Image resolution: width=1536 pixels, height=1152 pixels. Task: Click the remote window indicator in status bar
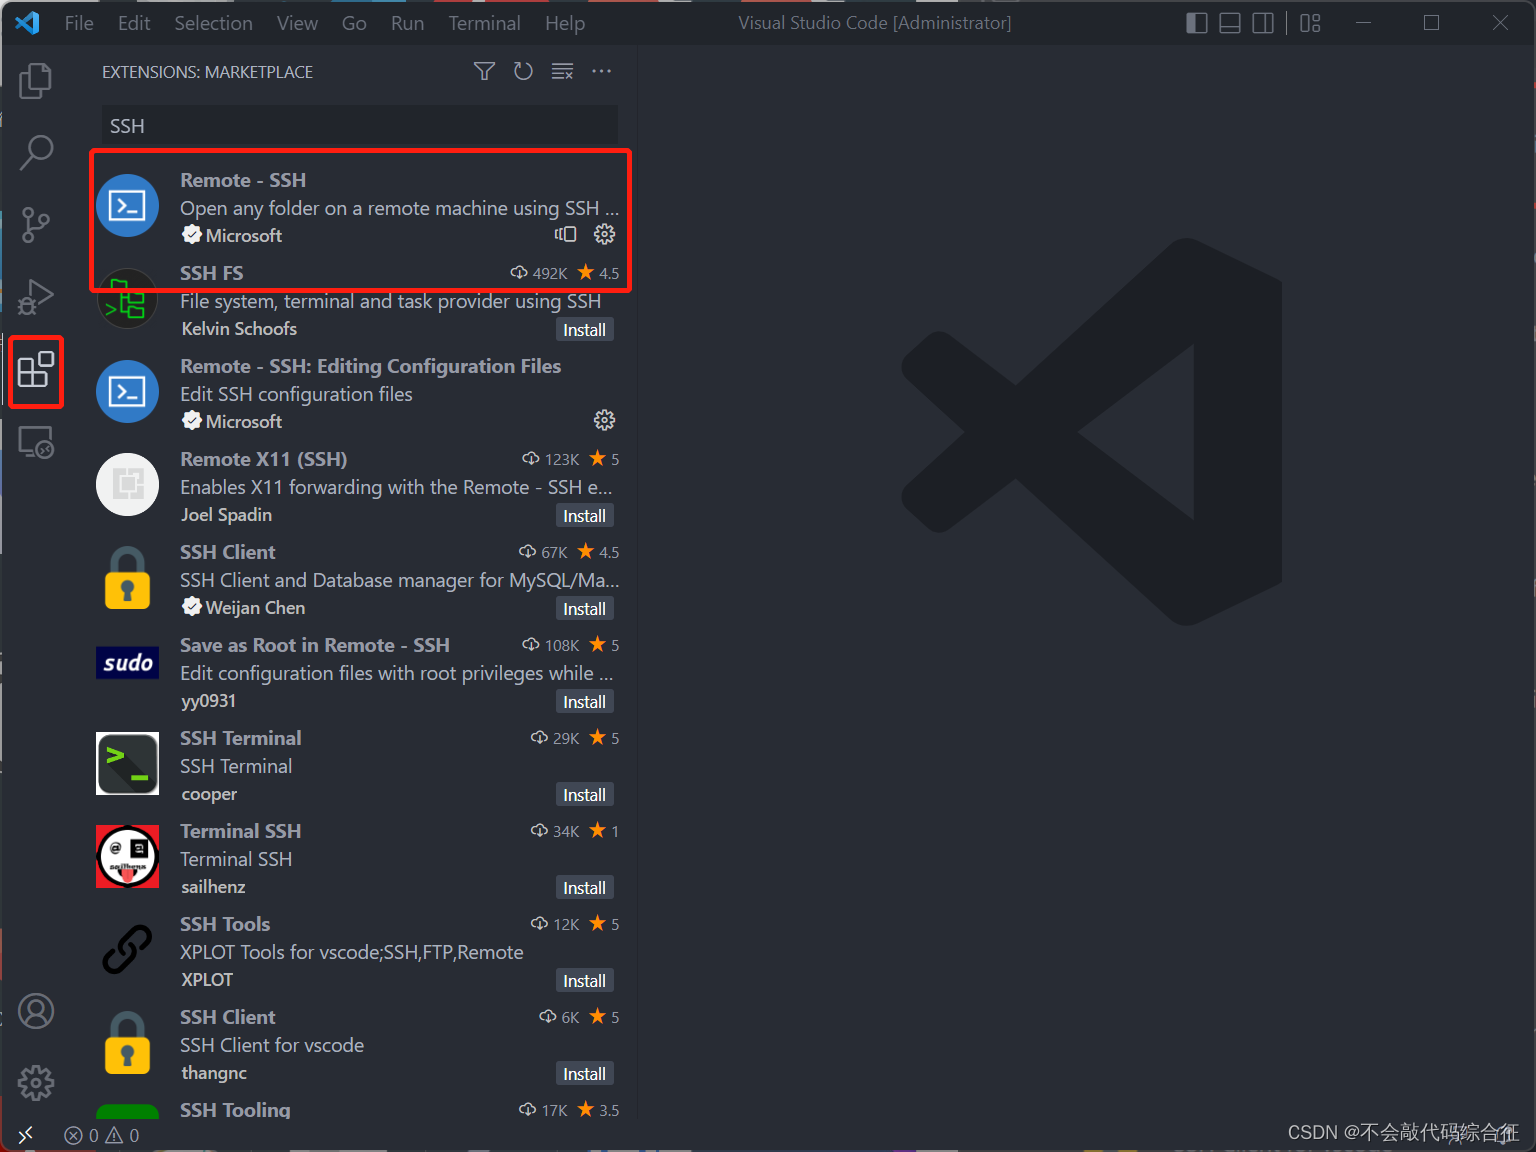[26, 1135]
